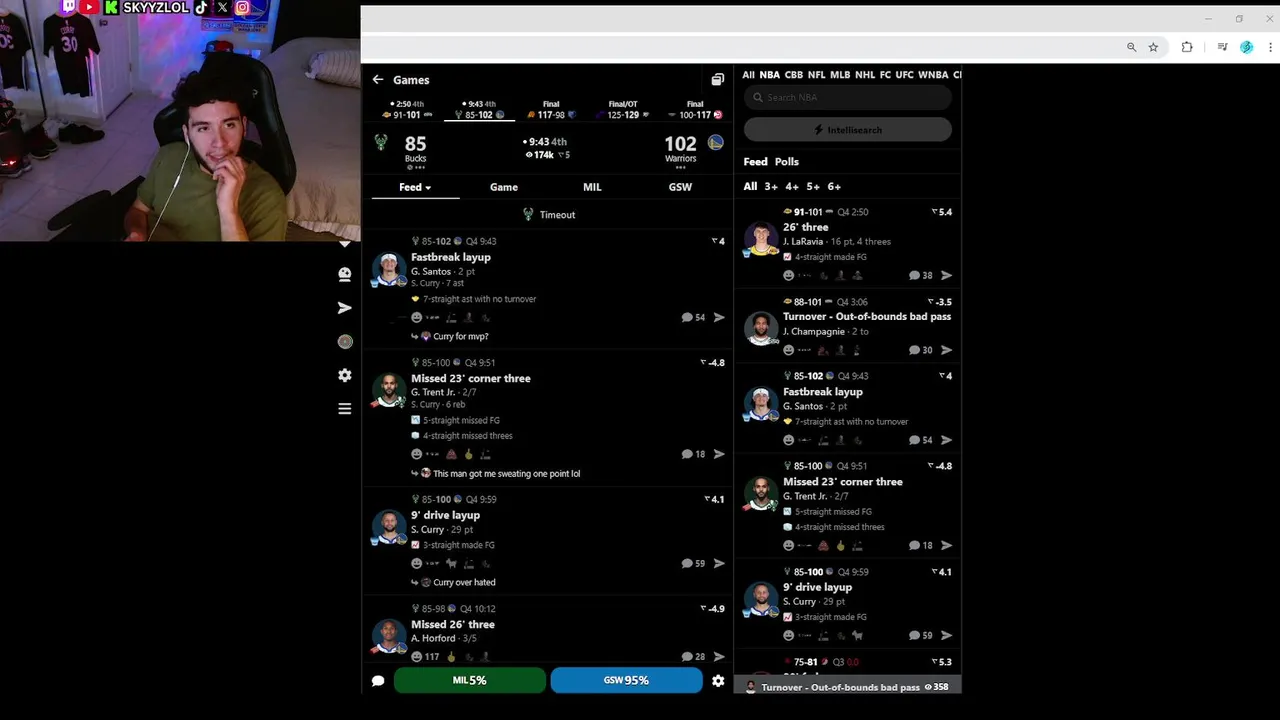The height and width of the screenshot is (720, 1280).
Task: Click bottom Turnover ticker with 358
Action: coord(848,688)
